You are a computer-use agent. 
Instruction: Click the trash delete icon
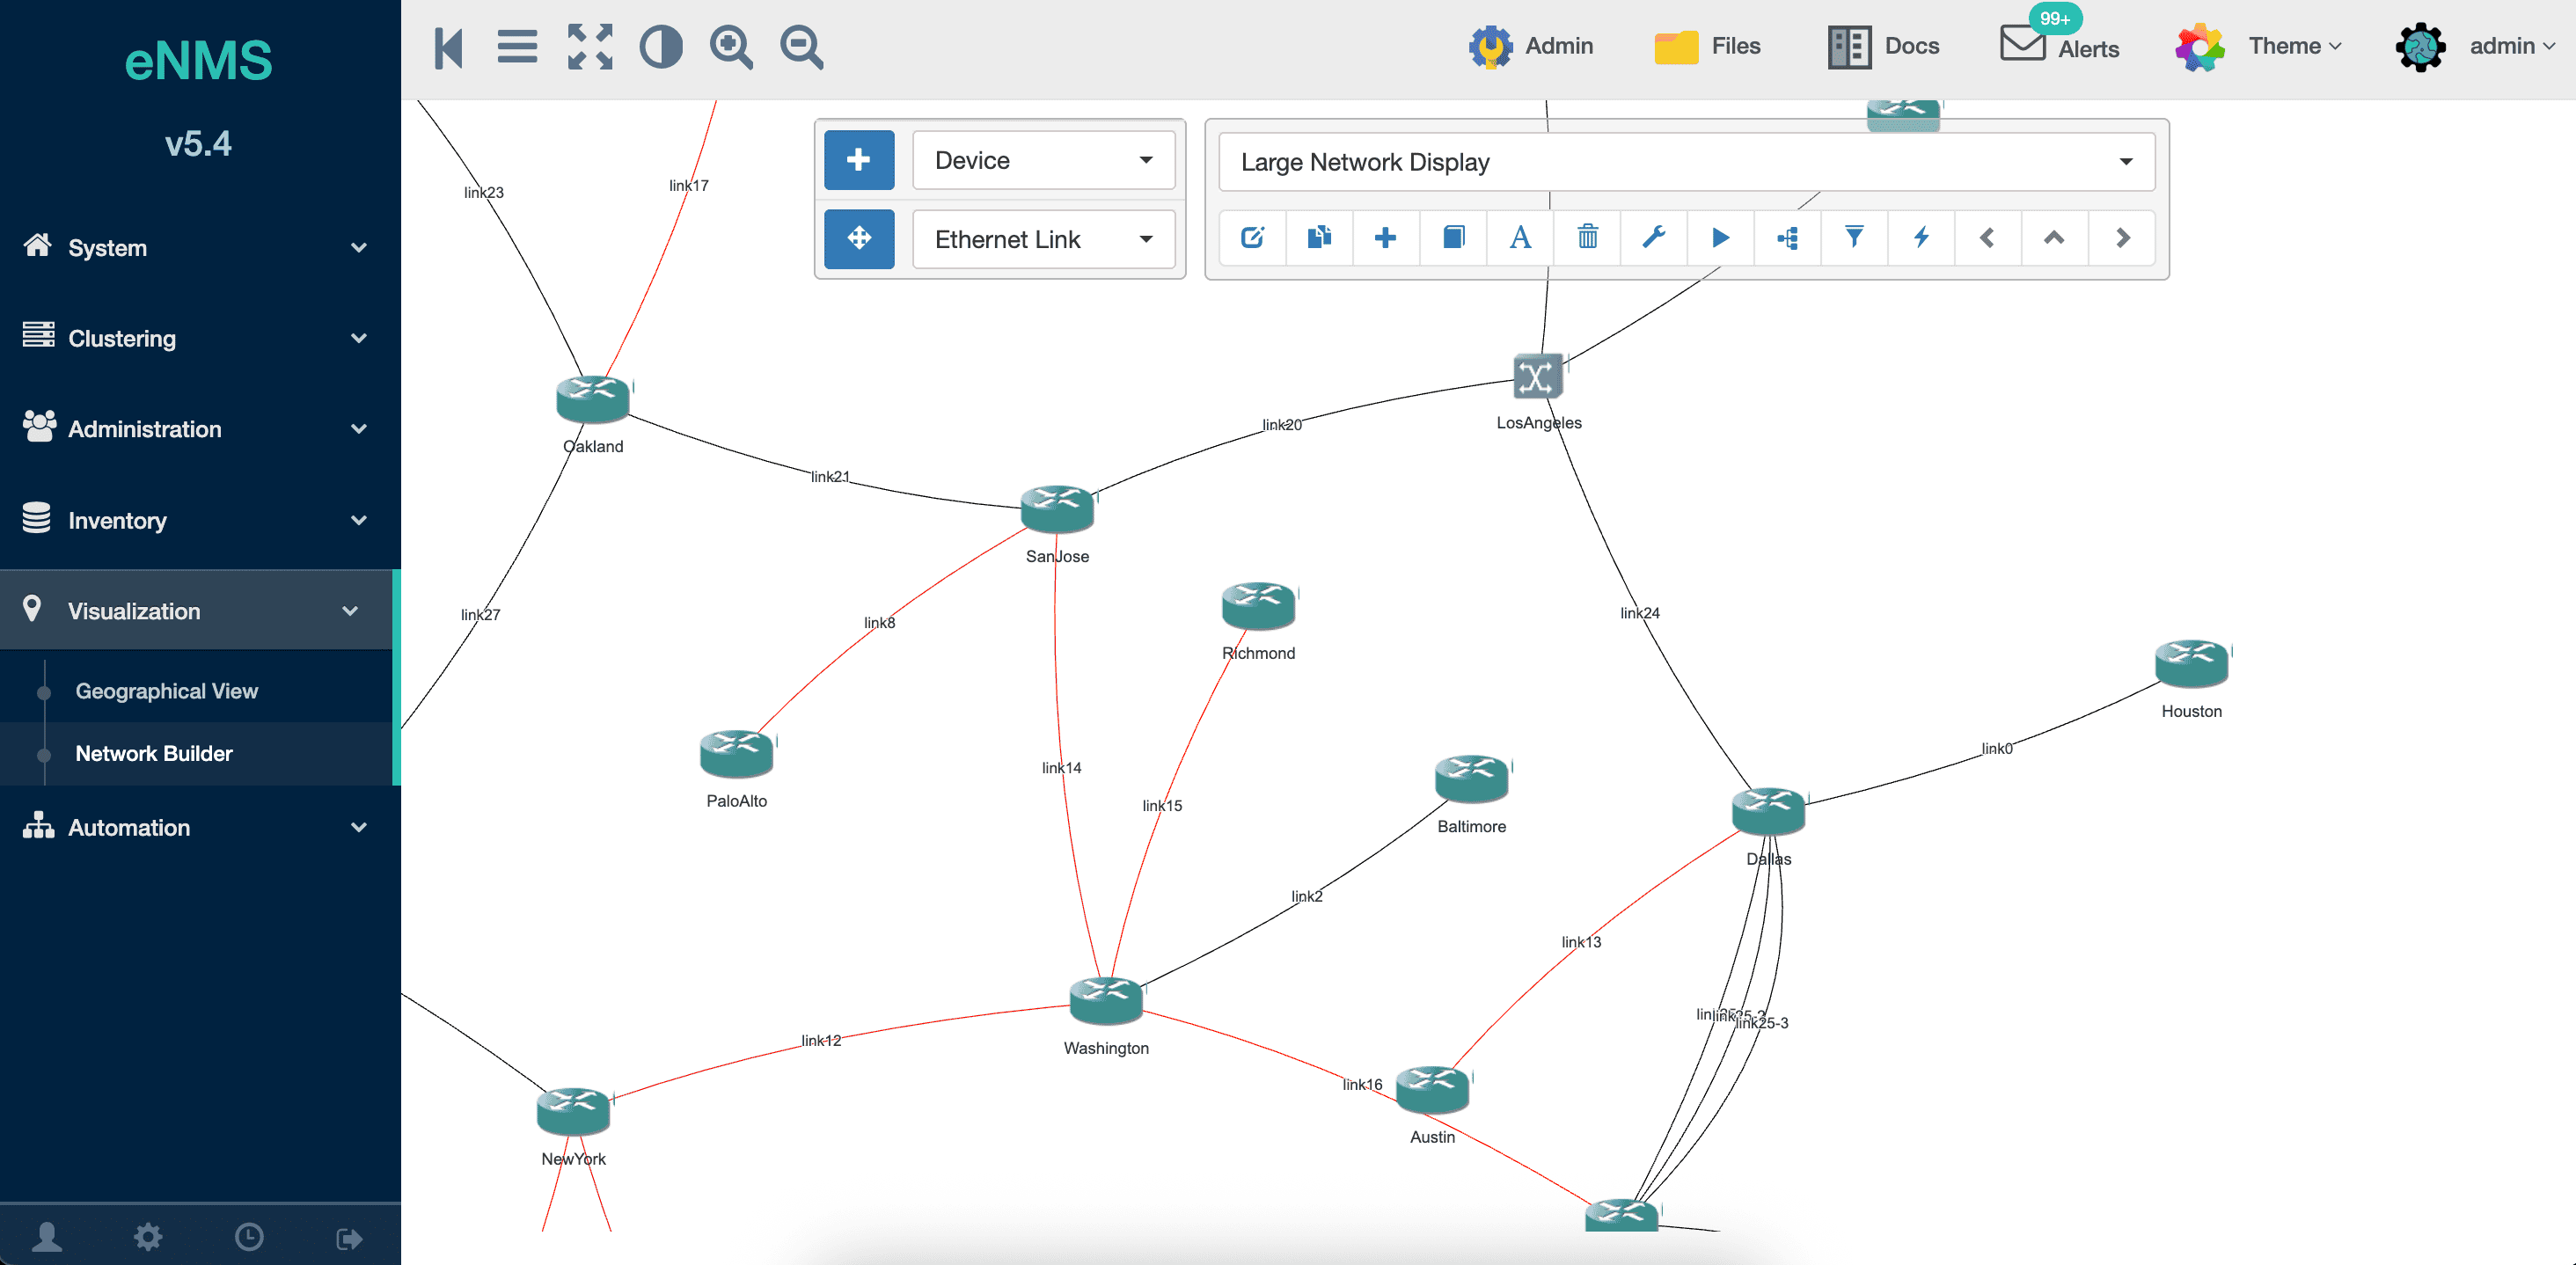click(x=1587, y=238)
